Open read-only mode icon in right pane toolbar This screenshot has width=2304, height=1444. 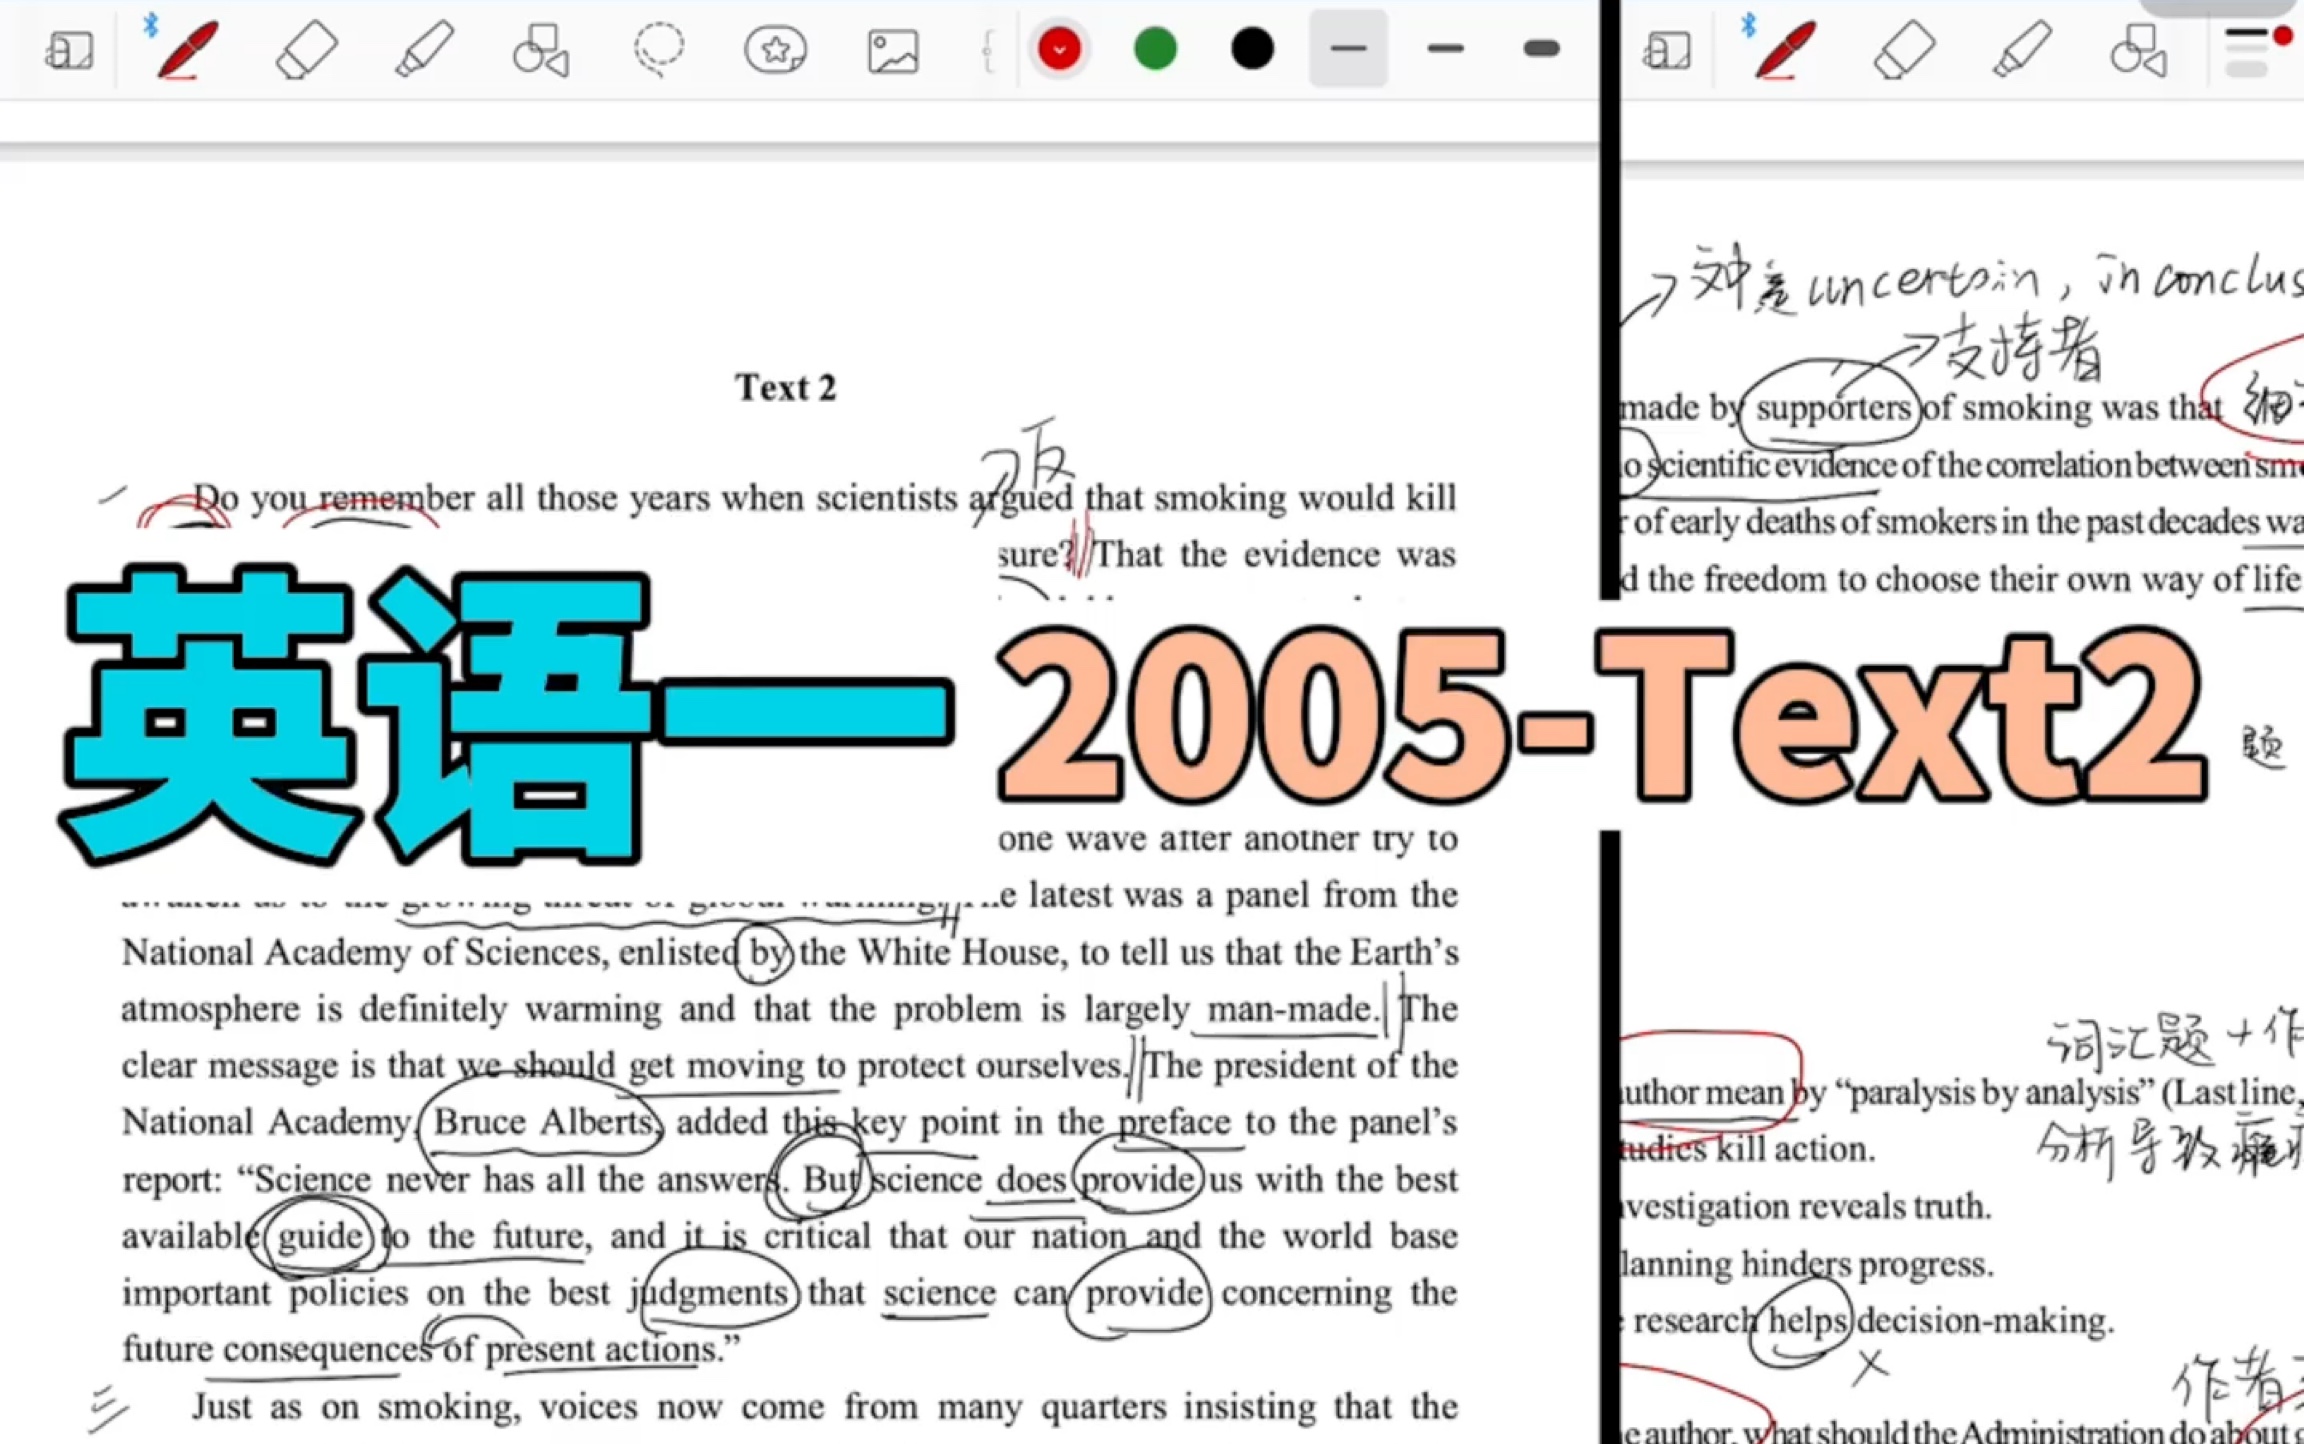(x=1667, y=50)
